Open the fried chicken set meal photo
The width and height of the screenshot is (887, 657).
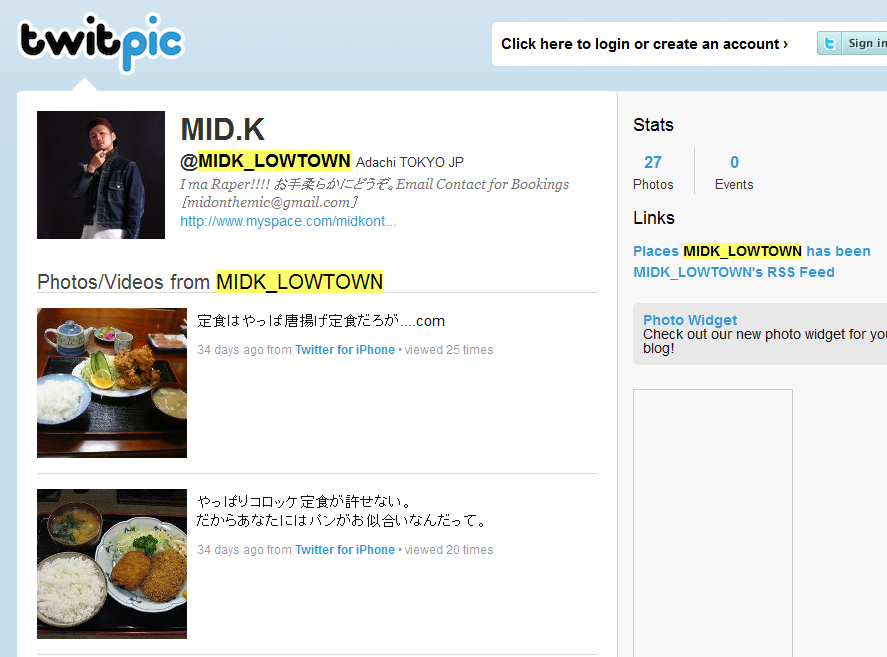point(112,383)
